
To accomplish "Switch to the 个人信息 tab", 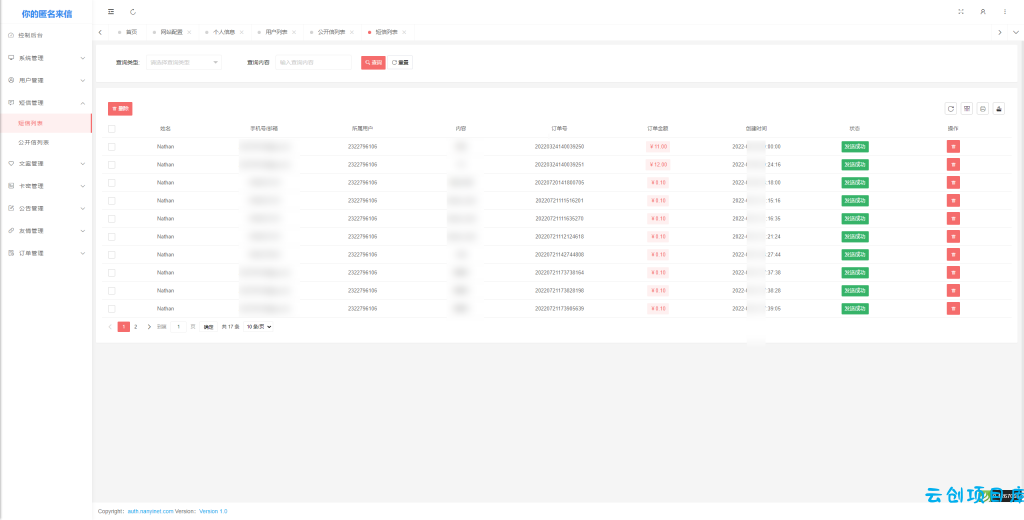I will [x=224, y=32].
